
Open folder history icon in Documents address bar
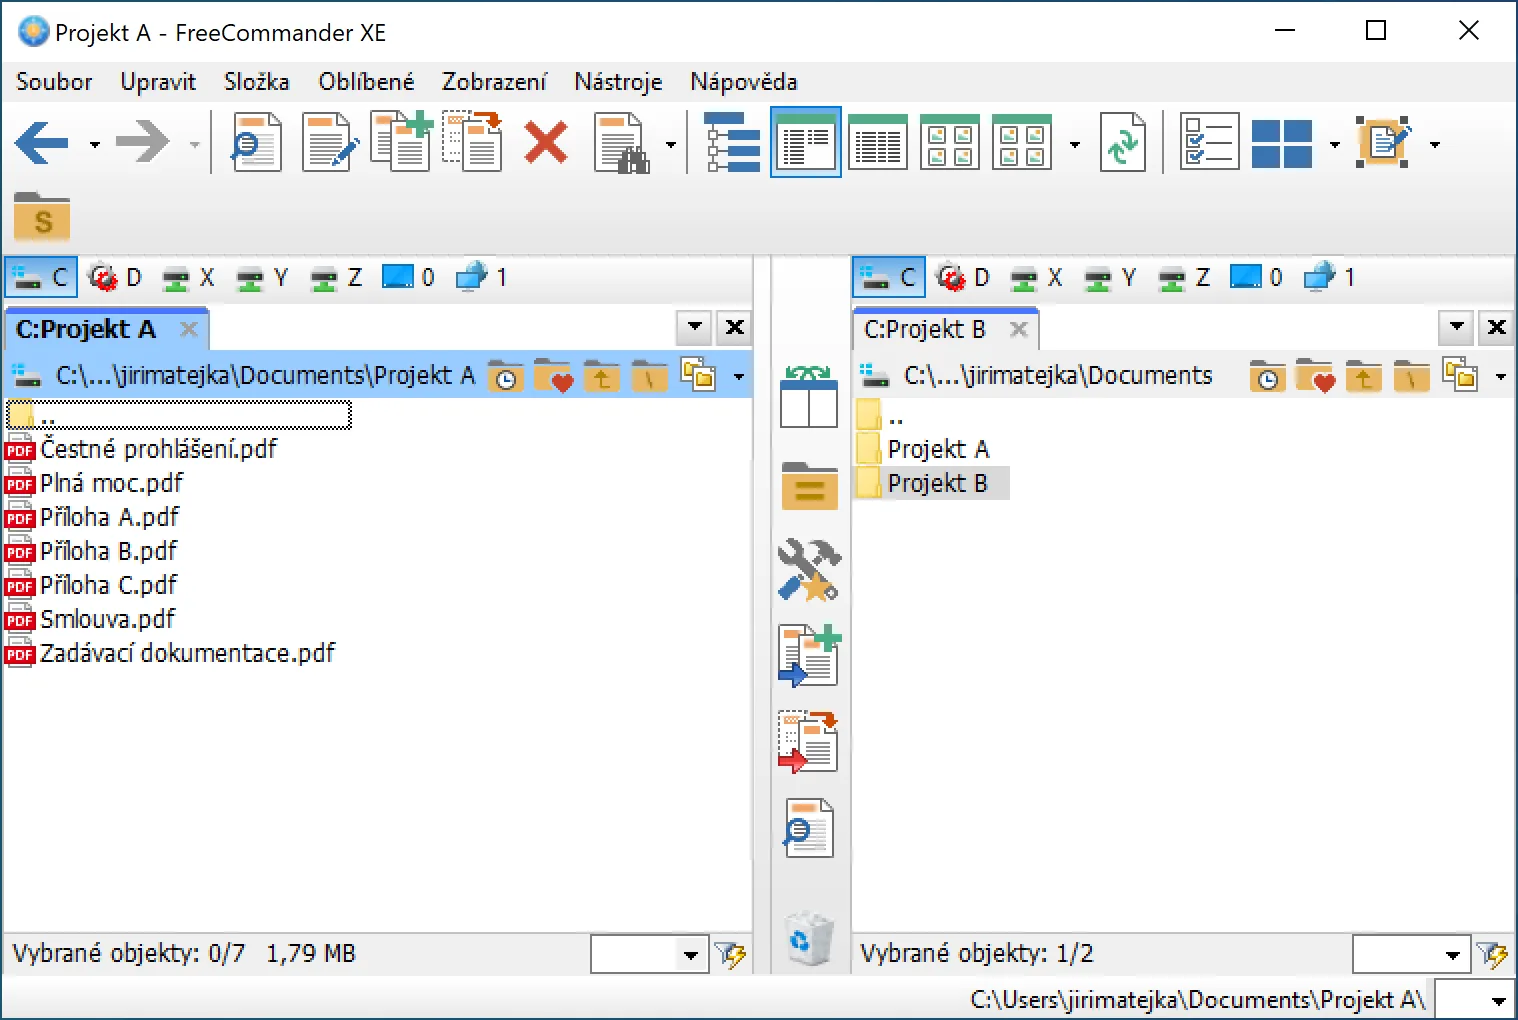coord(1267,376)
